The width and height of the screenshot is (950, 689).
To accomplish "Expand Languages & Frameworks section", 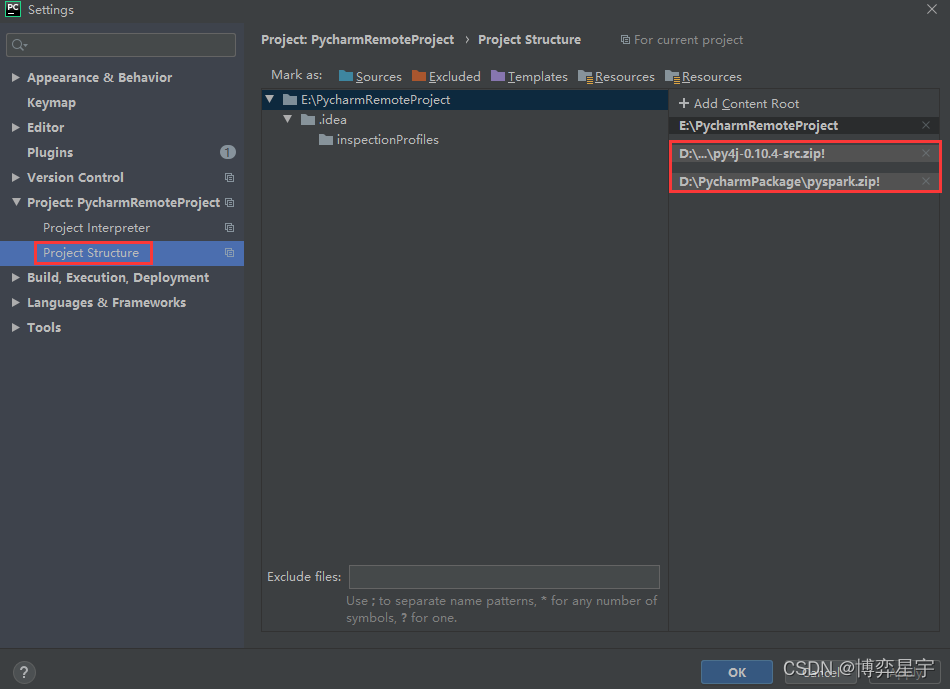I will pos(16,302).
